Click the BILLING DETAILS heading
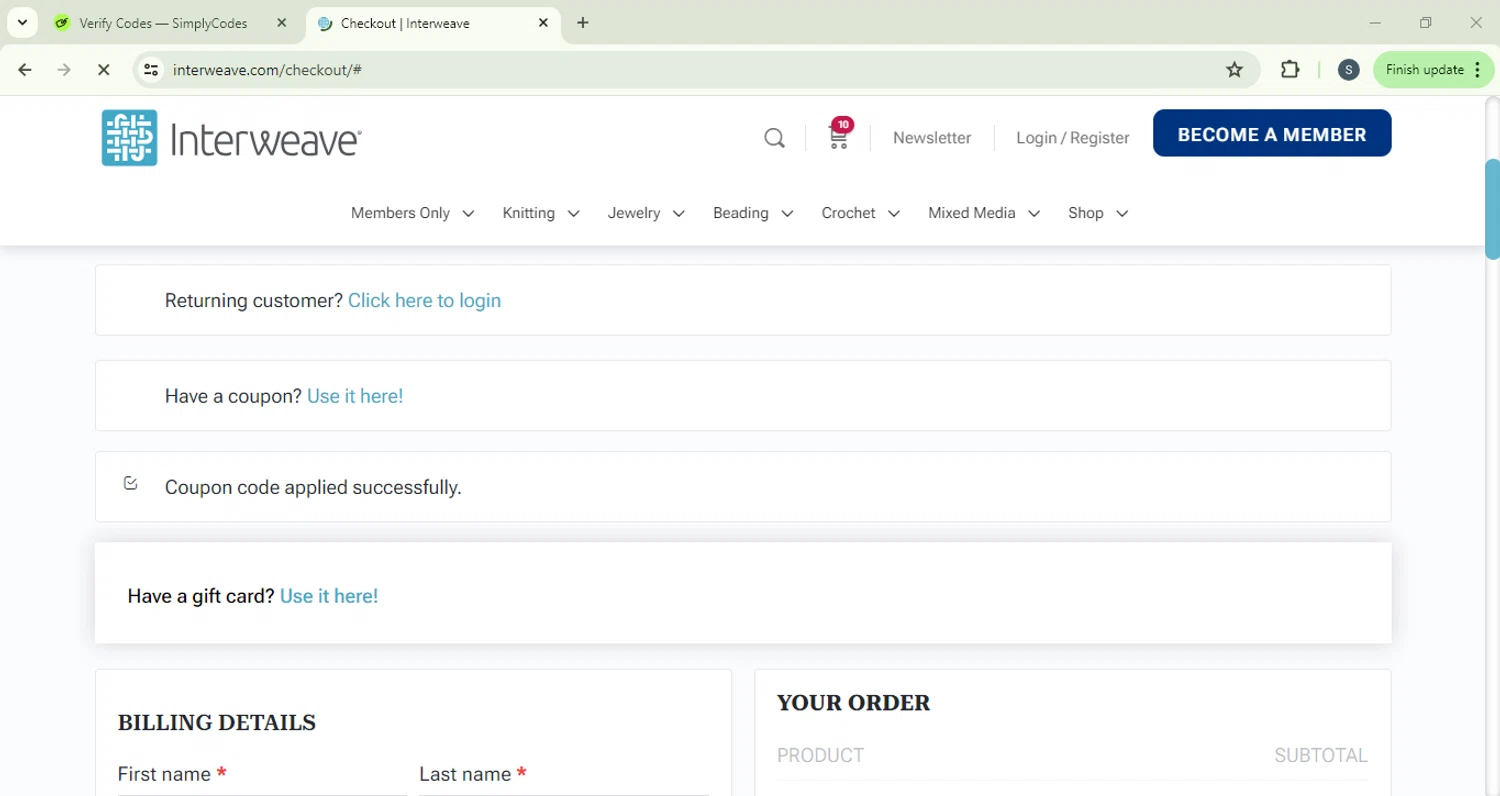1500x796 pixels. (x=217, y=723)
